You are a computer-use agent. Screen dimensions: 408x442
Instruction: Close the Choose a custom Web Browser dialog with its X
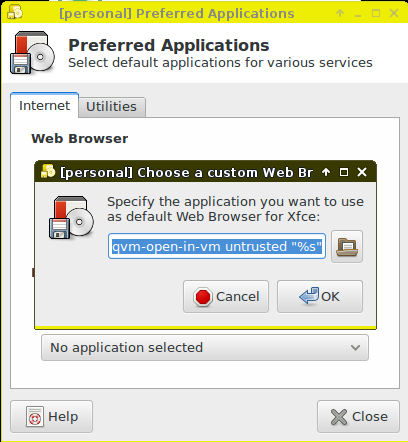pyautogui.click(x=362, y=172)
